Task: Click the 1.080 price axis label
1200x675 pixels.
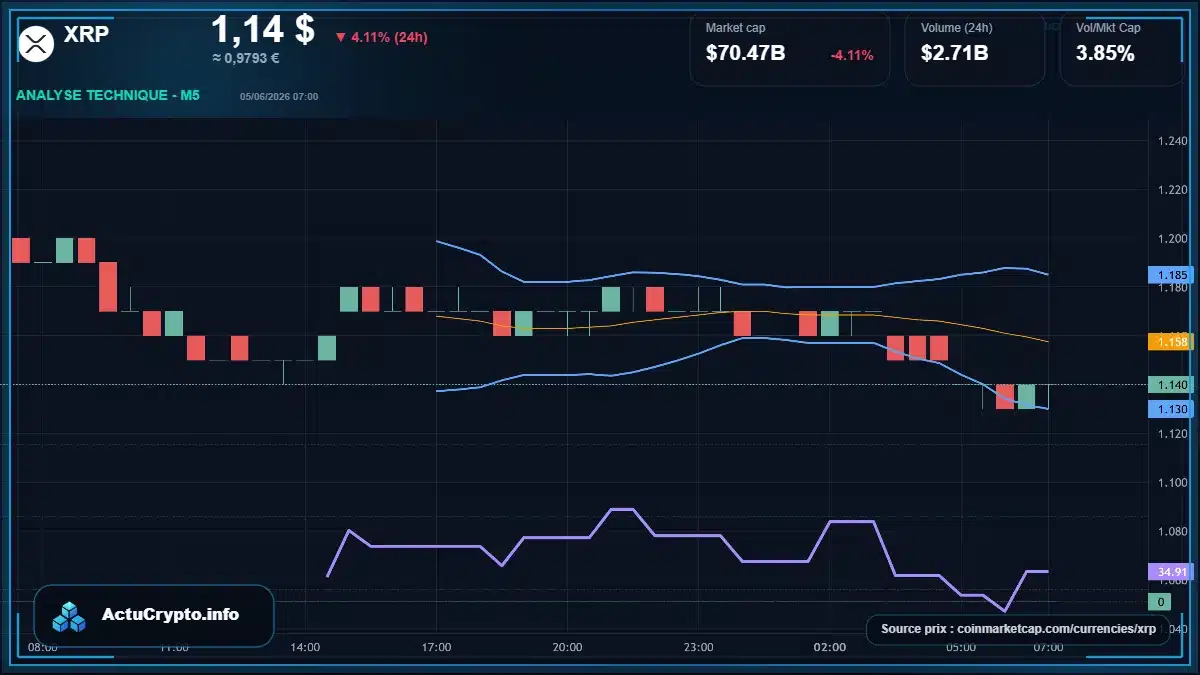Action: (x=1172, y=532)
